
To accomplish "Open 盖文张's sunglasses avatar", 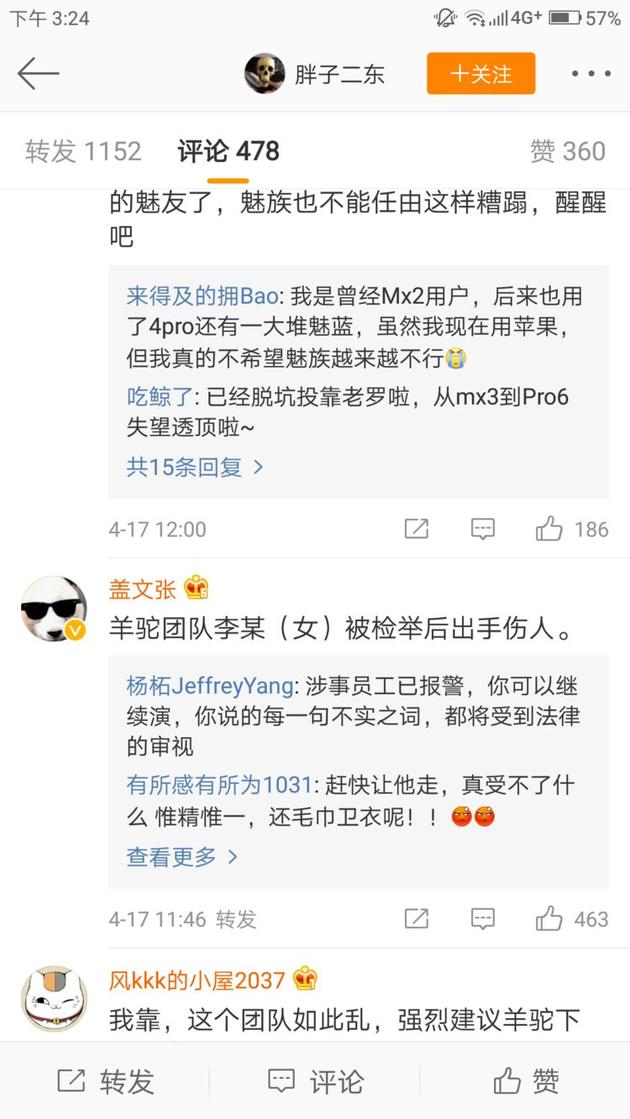I will (54, 609).
